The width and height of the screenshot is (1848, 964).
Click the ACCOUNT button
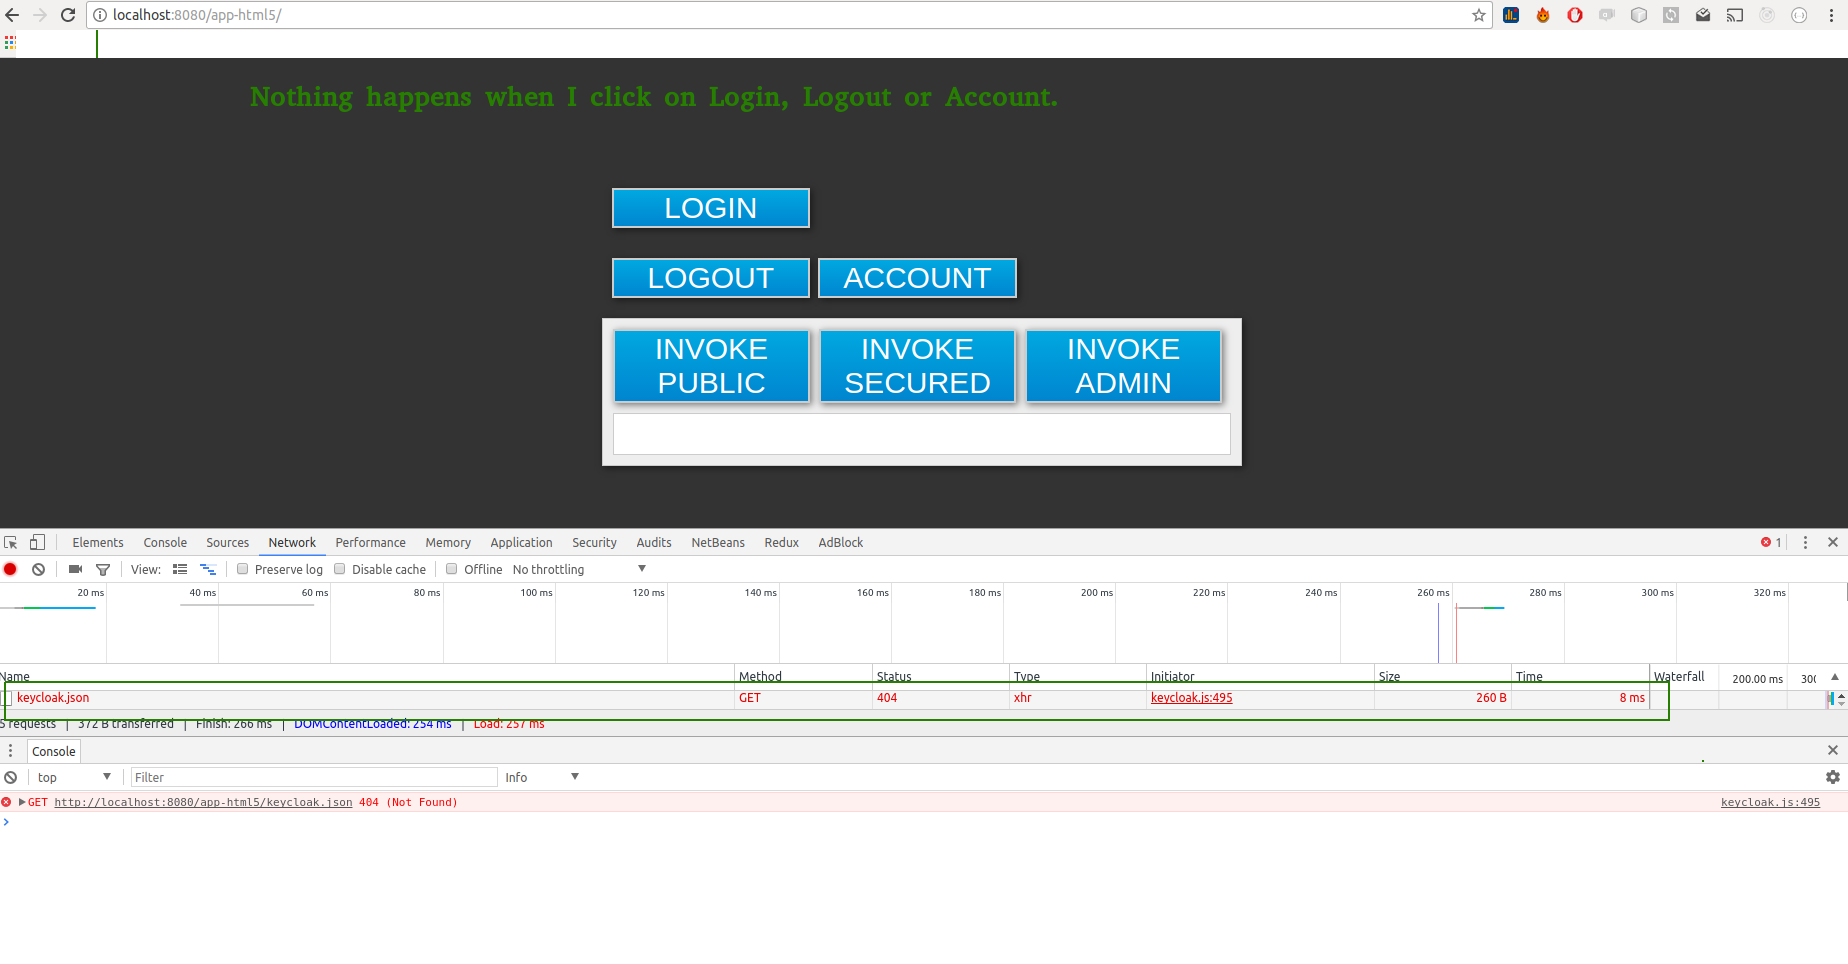pos(917,278)
